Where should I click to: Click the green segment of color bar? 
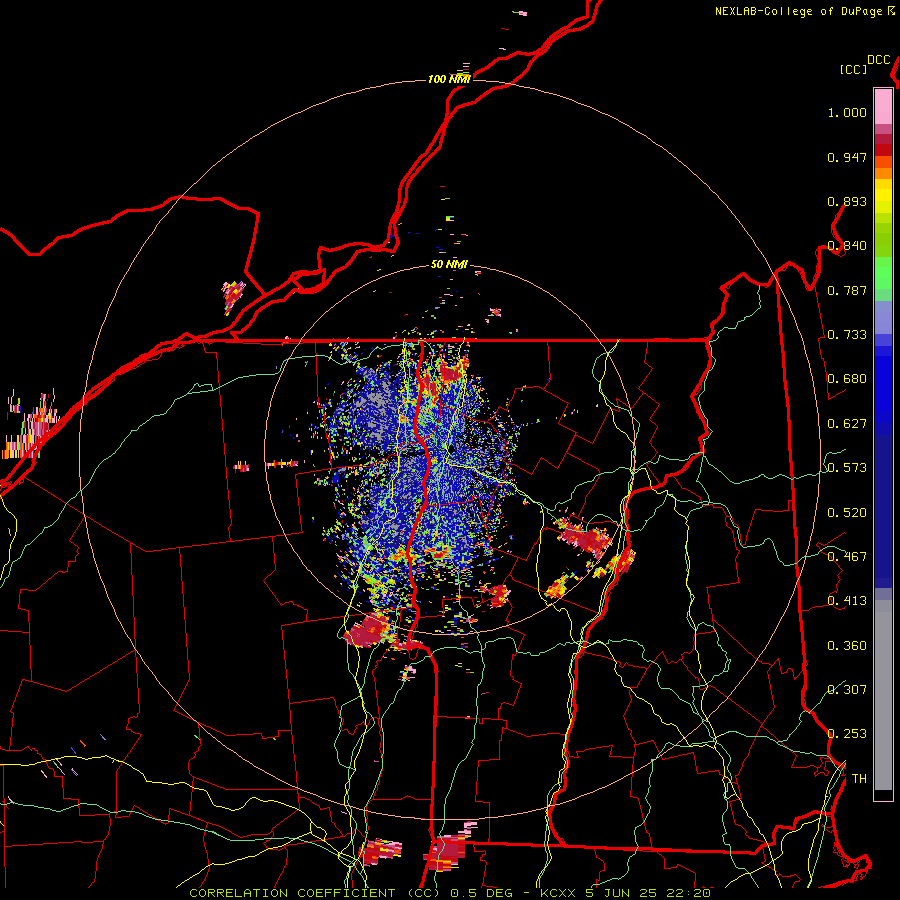[x=883, y=273]
